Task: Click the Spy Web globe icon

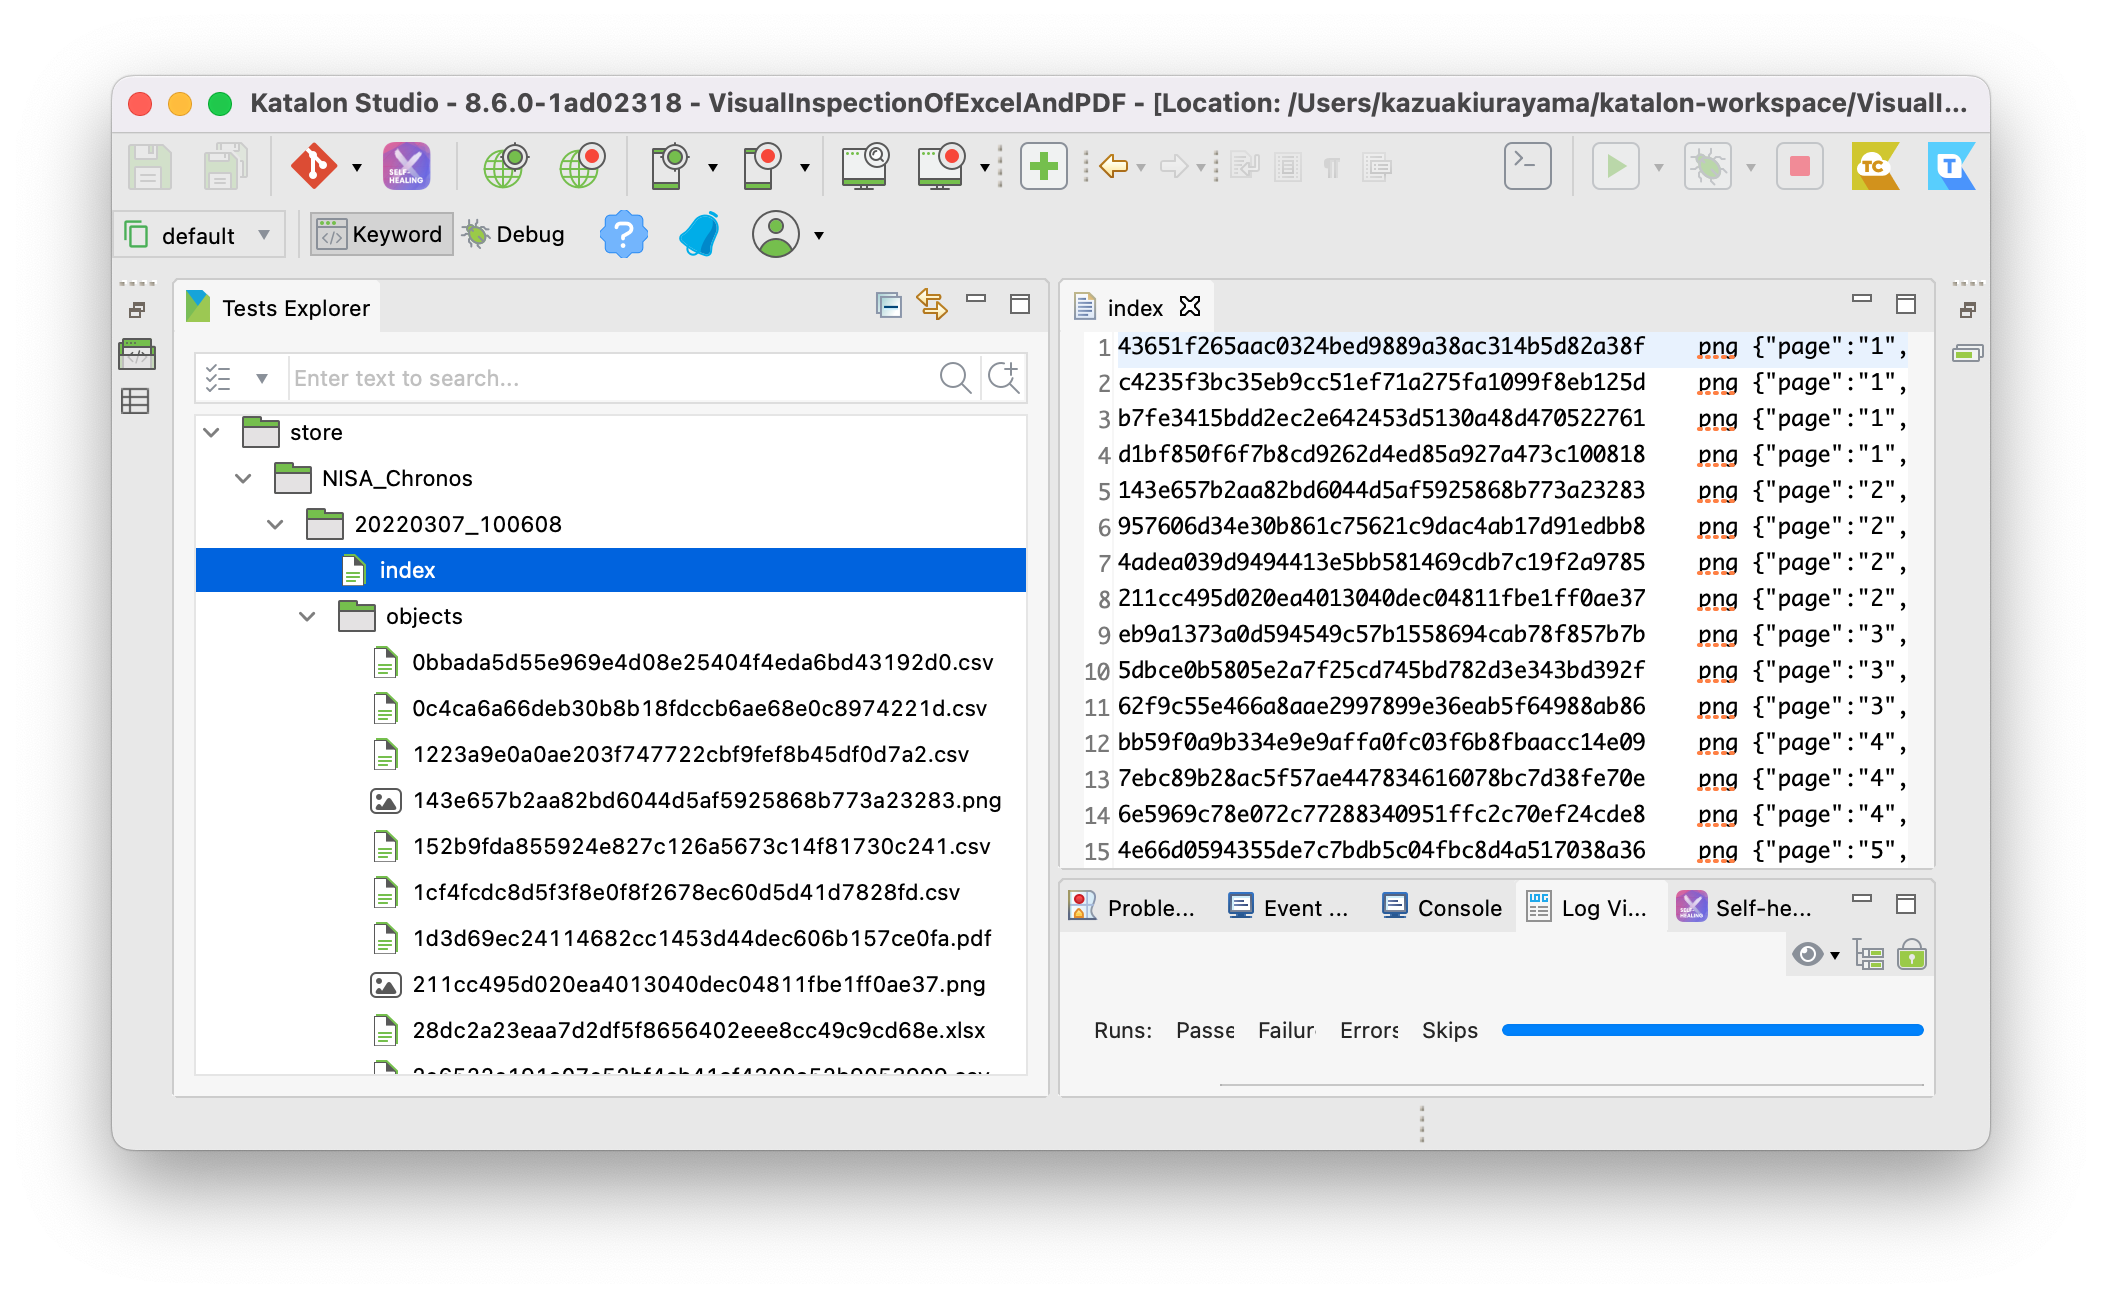Action: (x=505, y=166)
